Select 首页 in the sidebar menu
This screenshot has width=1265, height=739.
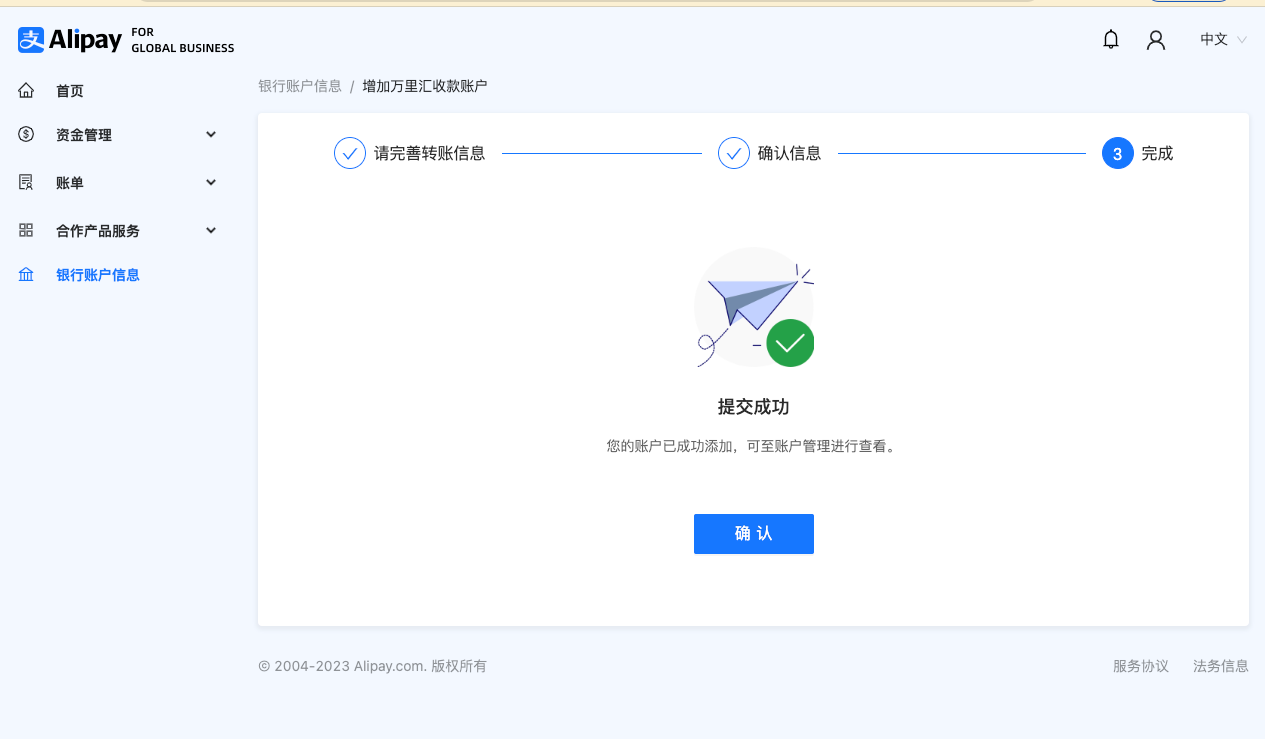[69, 90]
